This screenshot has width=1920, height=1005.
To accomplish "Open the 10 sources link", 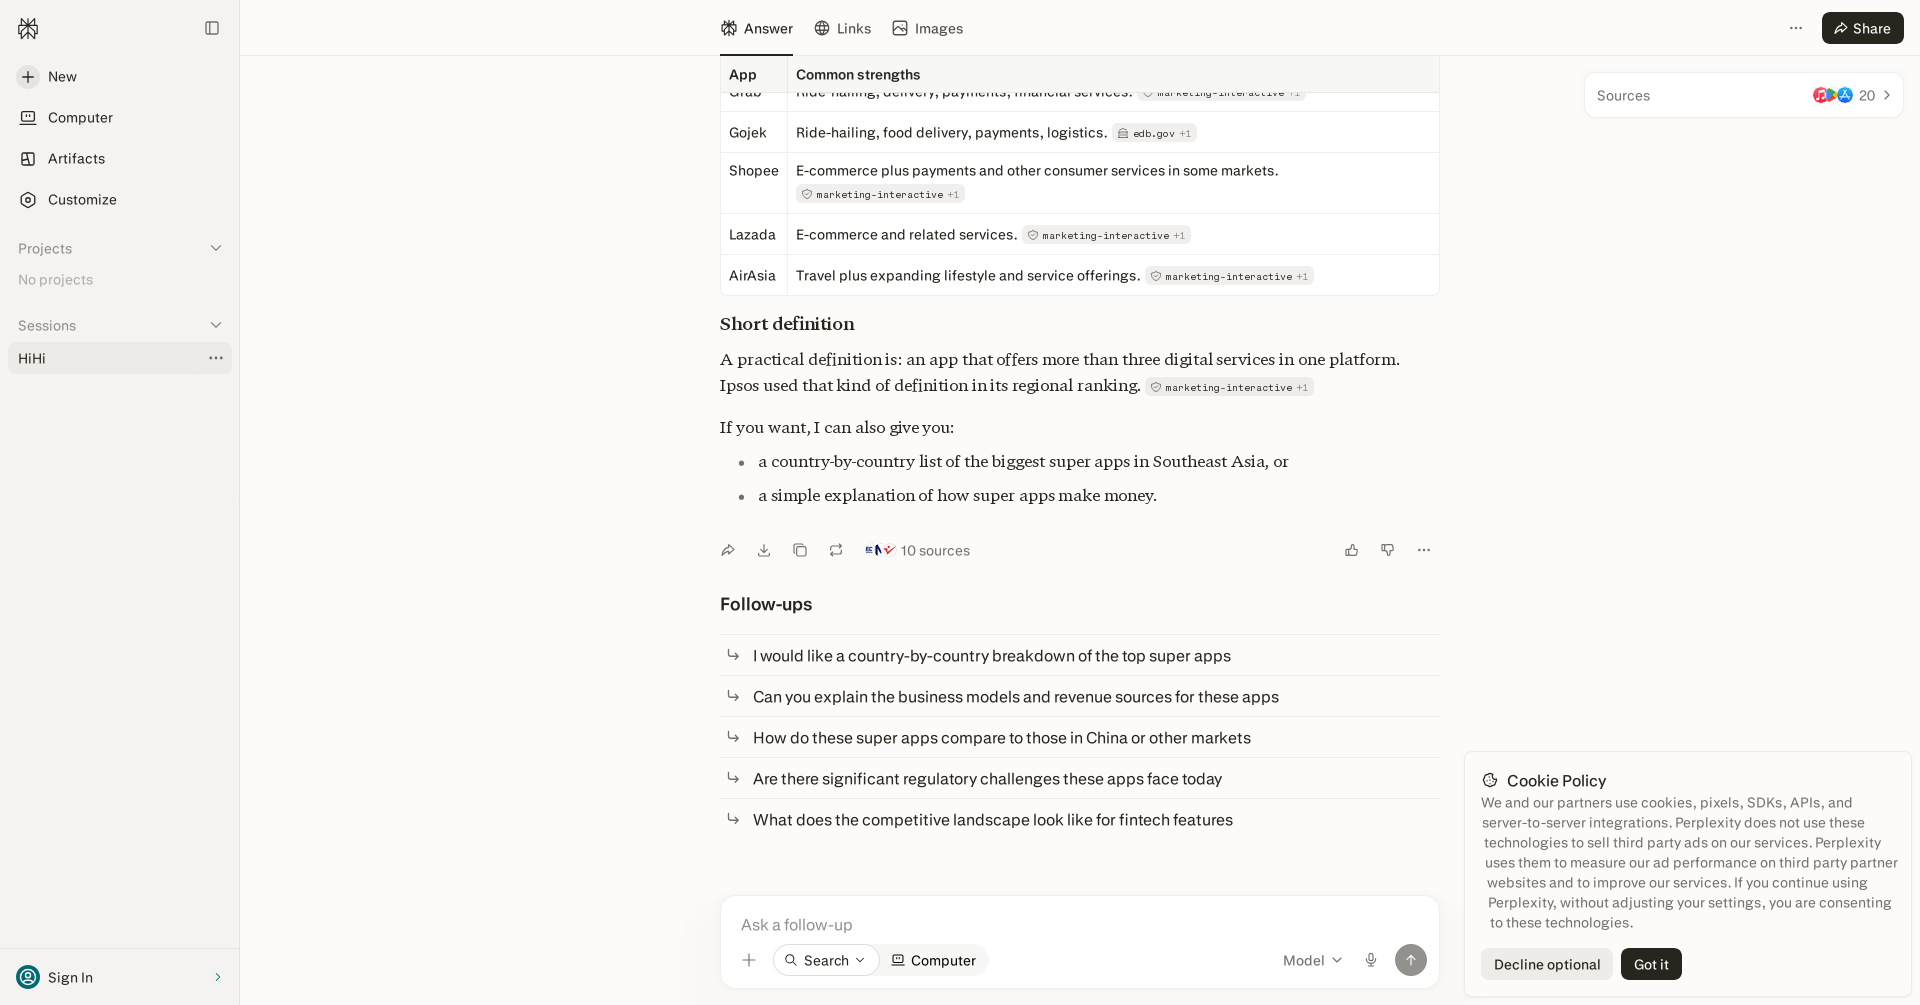I will [x=917, y=550].
